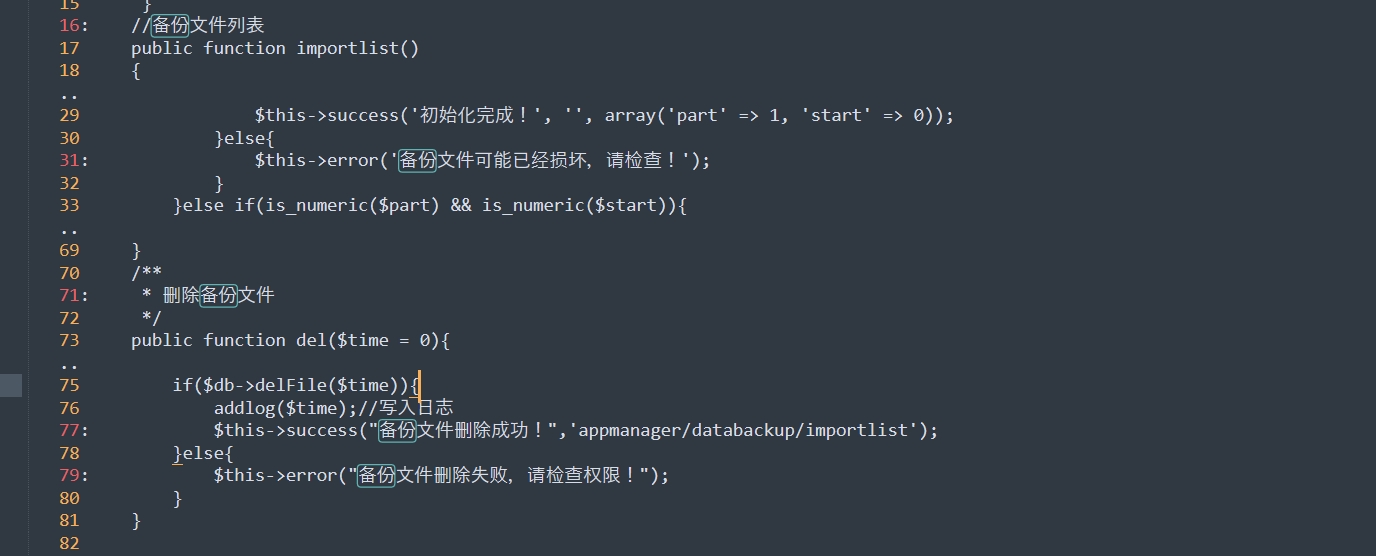Click the '..' skipped-lines marker below line 33
The height and width of the screenshot is (556, 1376).
[x=69, y=231]
